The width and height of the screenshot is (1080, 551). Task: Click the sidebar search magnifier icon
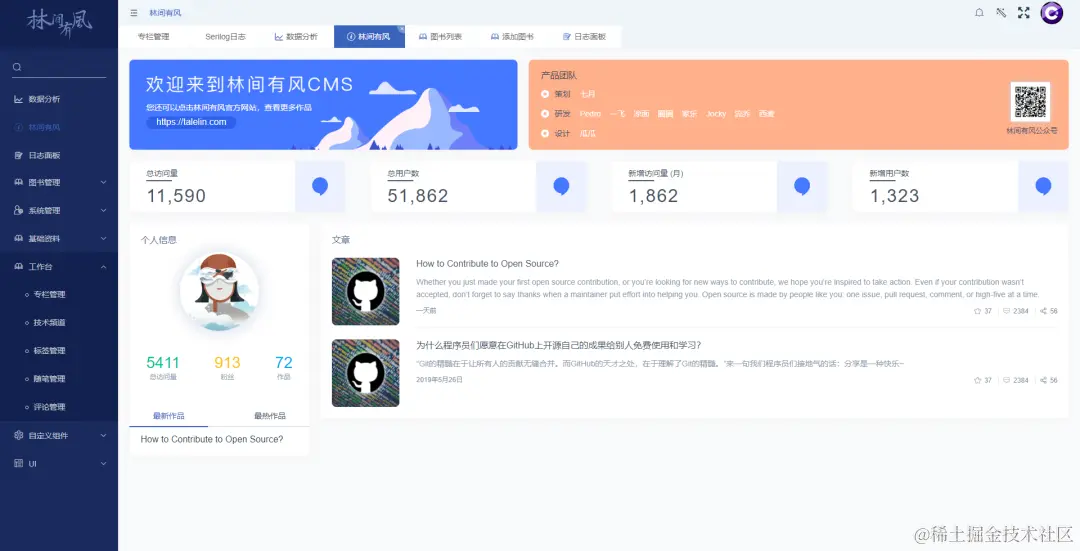pyautogui.click(x=17, y=67)
